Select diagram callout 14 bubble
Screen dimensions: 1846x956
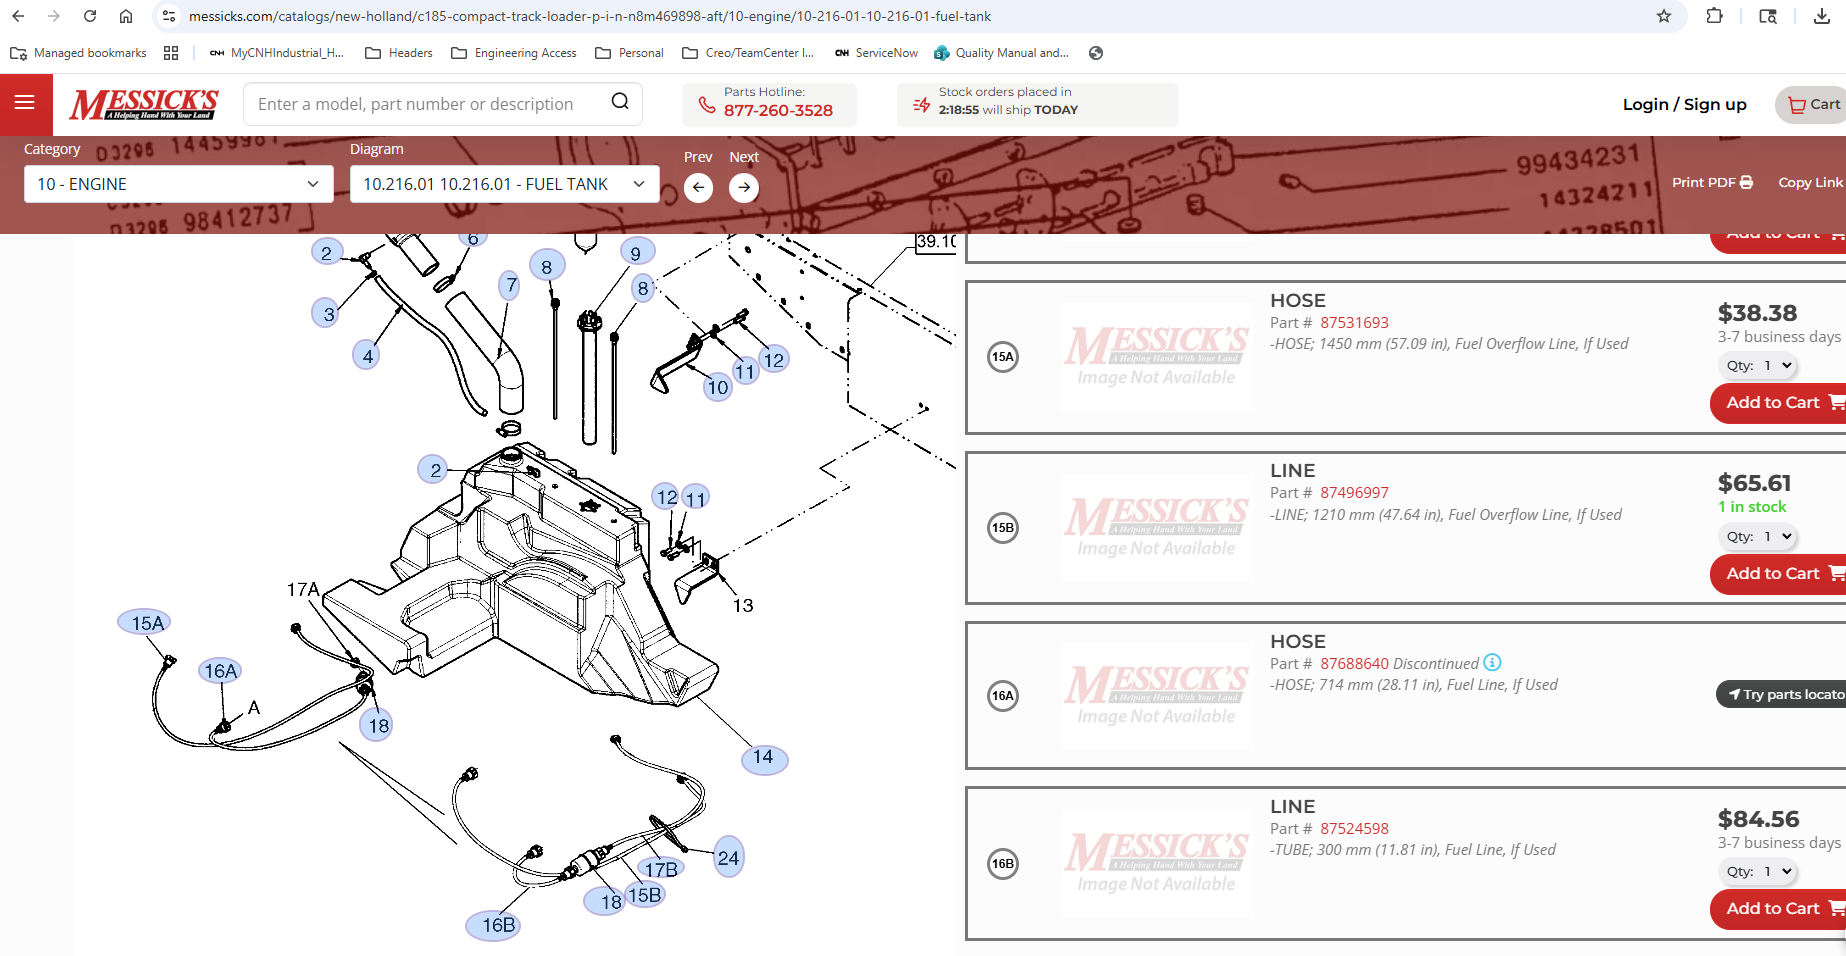click(764, 758)
